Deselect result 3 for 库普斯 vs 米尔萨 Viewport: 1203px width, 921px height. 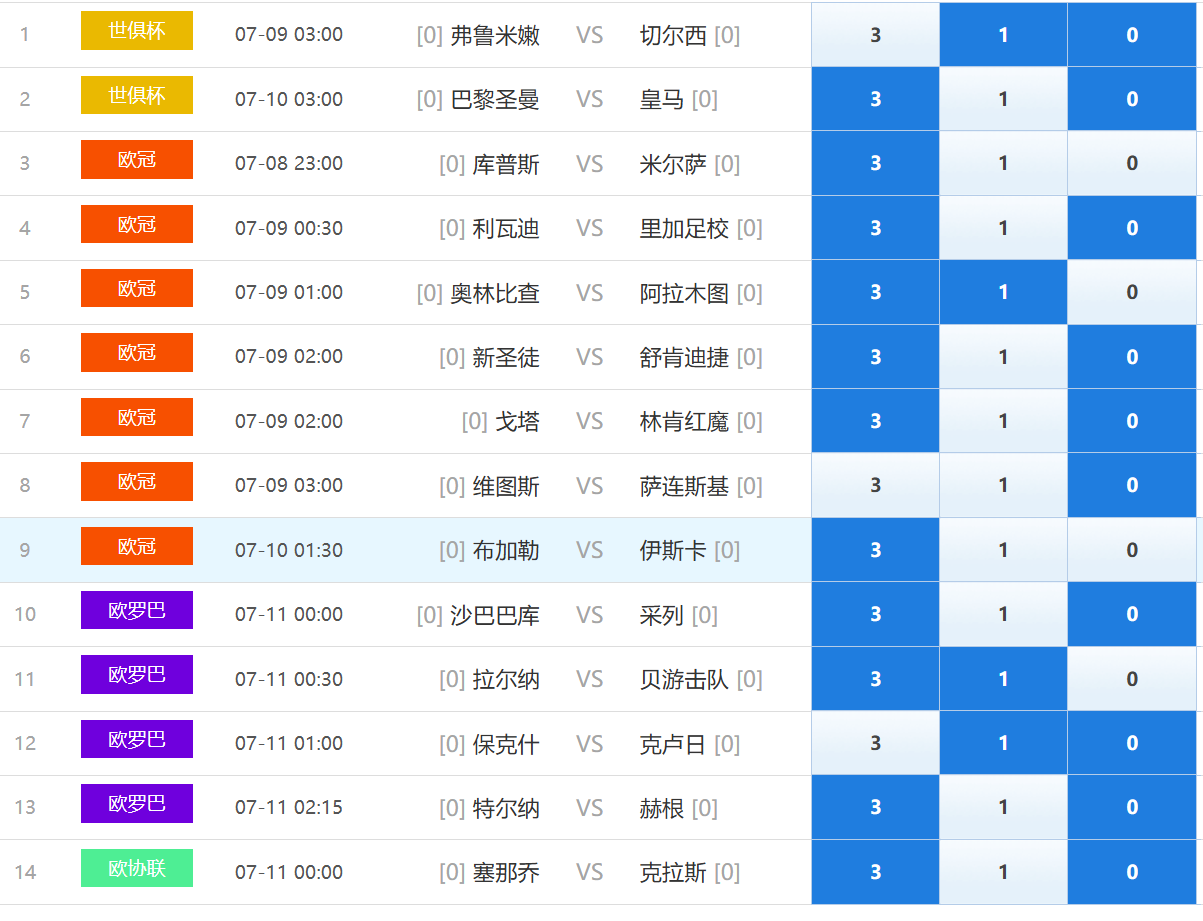pyautogui.click(x=875, y=164)
